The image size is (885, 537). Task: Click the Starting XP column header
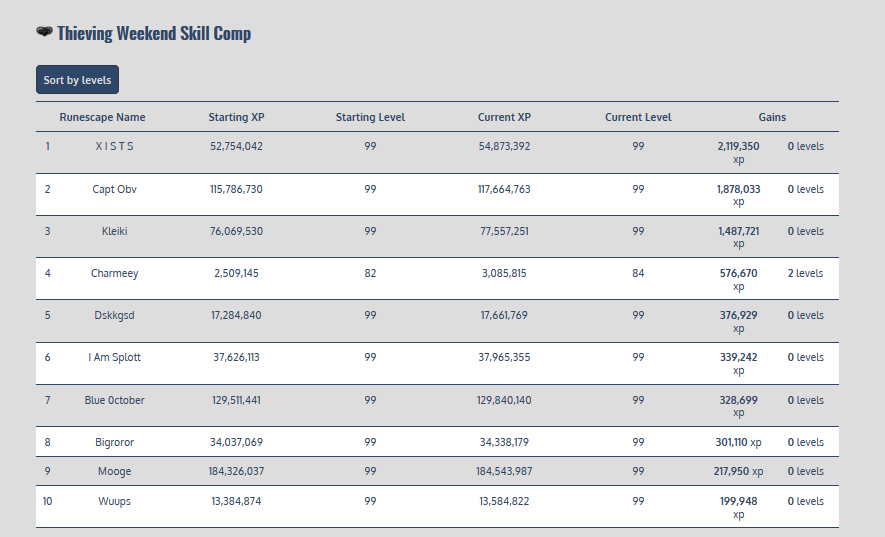(236, 117)
